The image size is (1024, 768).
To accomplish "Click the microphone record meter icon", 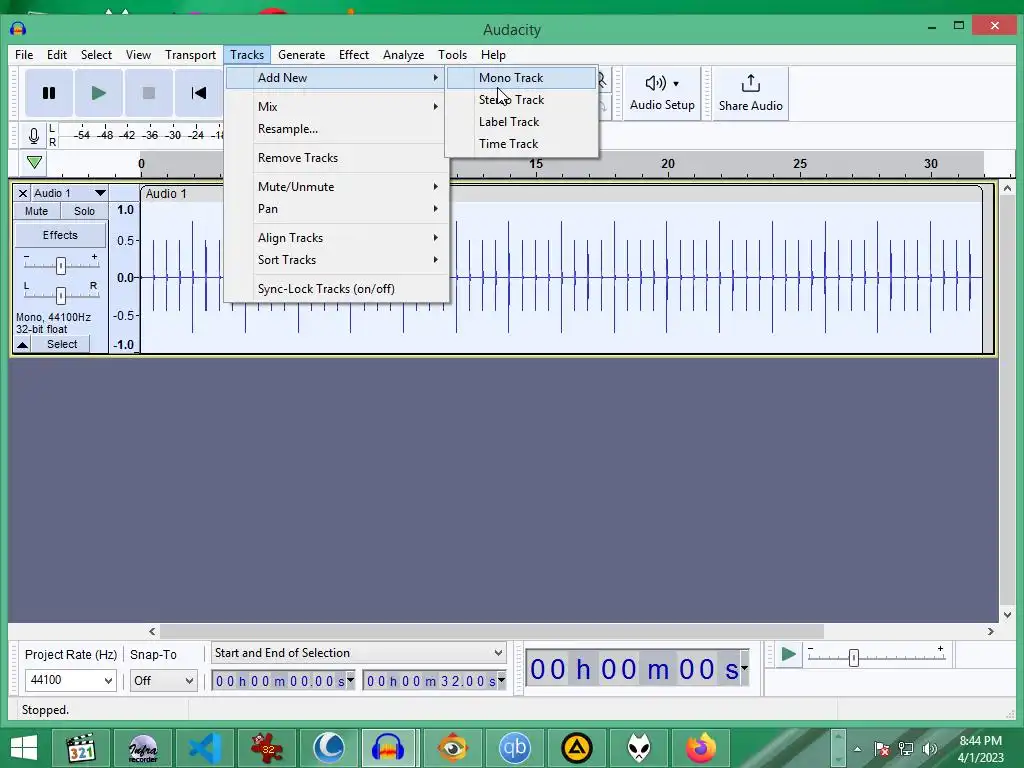I will (x=34, y=136).
